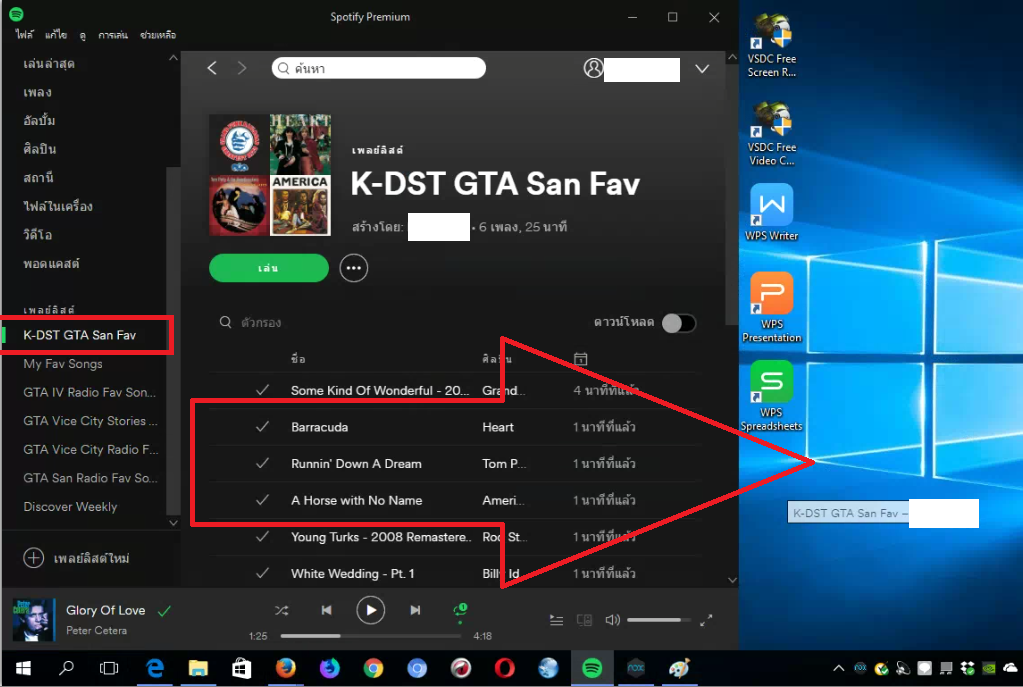Sort by date added calendar icon
Screen dimensions: 1023x687
coord(581,359)
